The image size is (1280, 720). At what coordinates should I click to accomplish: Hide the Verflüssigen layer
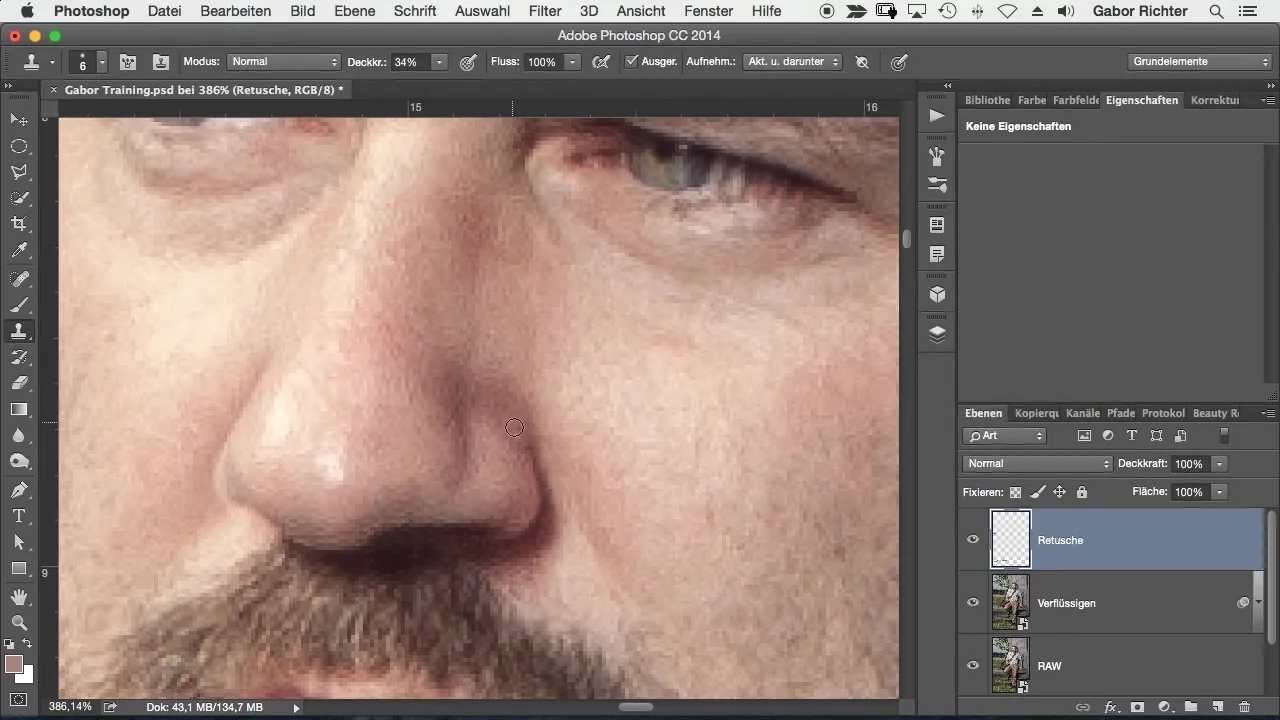973,603
